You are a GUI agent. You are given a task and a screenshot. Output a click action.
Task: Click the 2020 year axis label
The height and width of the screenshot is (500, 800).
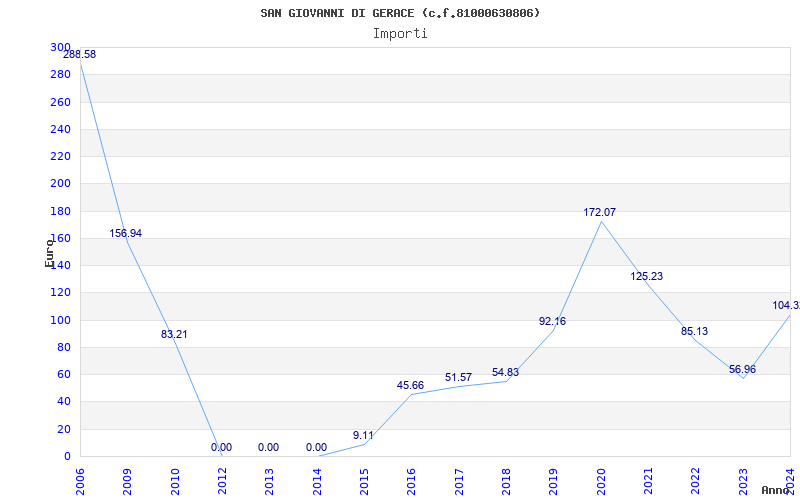coord(601,480)
